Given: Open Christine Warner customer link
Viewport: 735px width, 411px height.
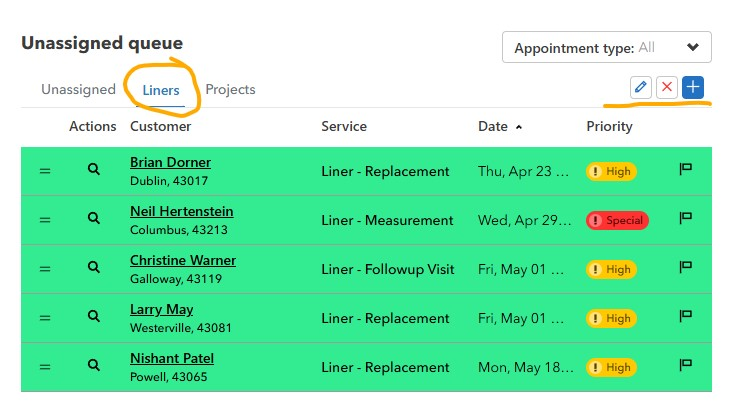Looking at the screenshot, I should click(x=183, y=260).
